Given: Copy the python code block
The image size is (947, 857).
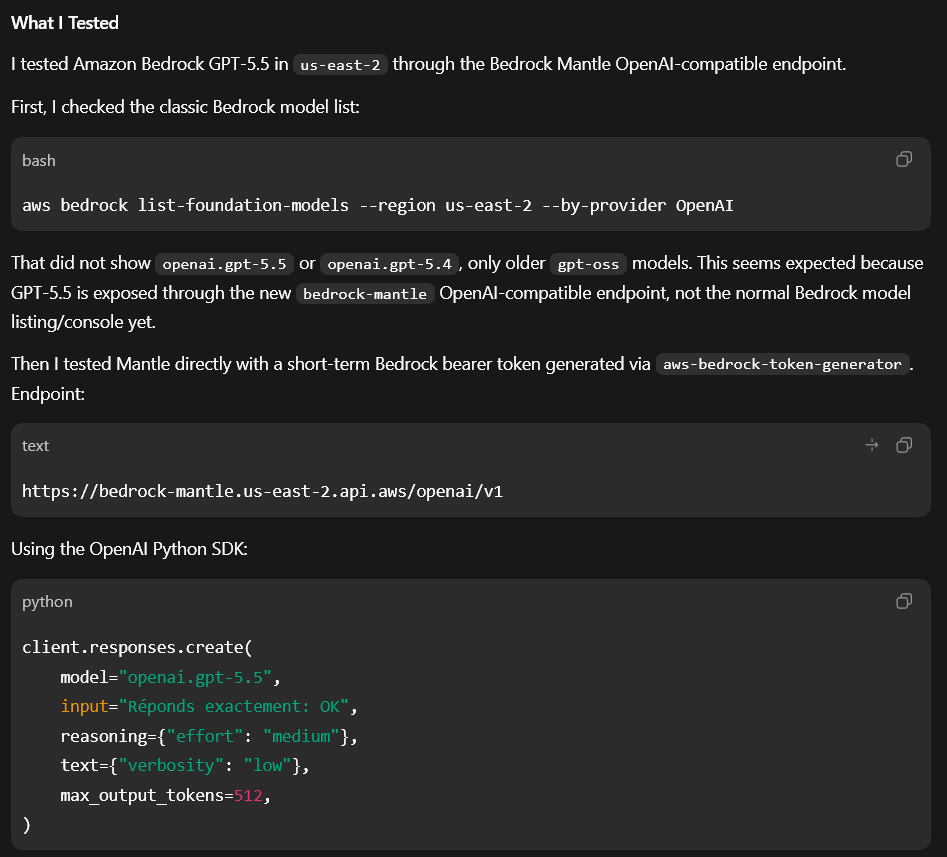Looking at the screenshot, I should (904, 601).
